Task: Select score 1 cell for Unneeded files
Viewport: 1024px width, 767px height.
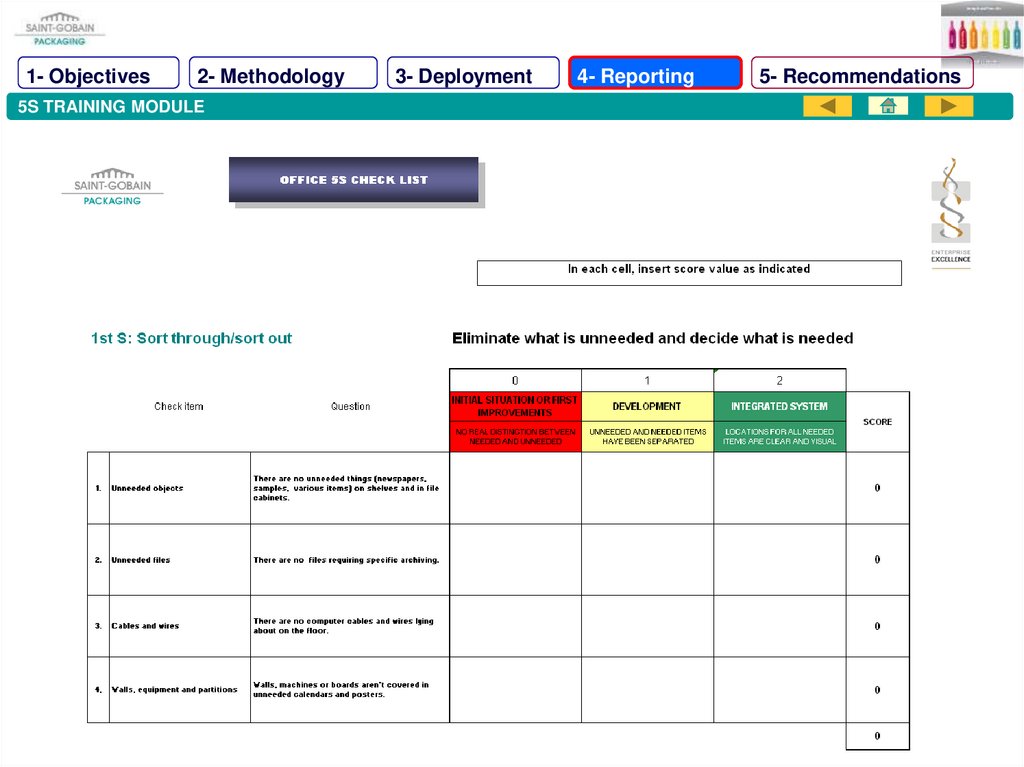Action: tap(647, 560)
